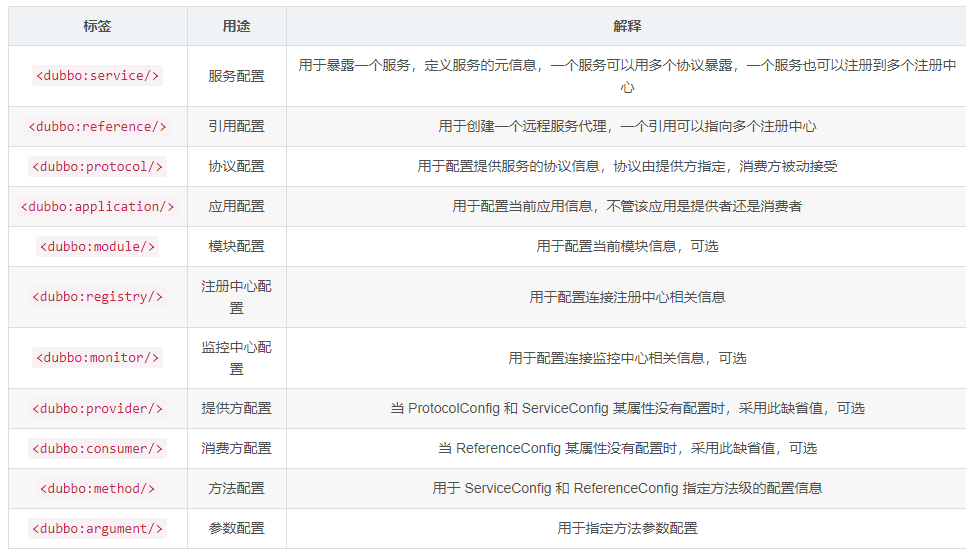This screenshot has width=966, height=558.
Task: Click the explanation 当 ReferenceConfig 某属性没有配置时
Action: (627, 448)
